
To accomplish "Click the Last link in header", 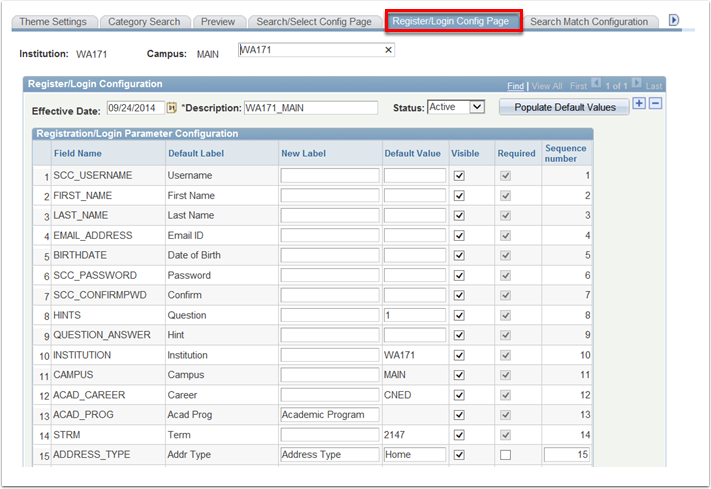I will click(x=653, y=86).
